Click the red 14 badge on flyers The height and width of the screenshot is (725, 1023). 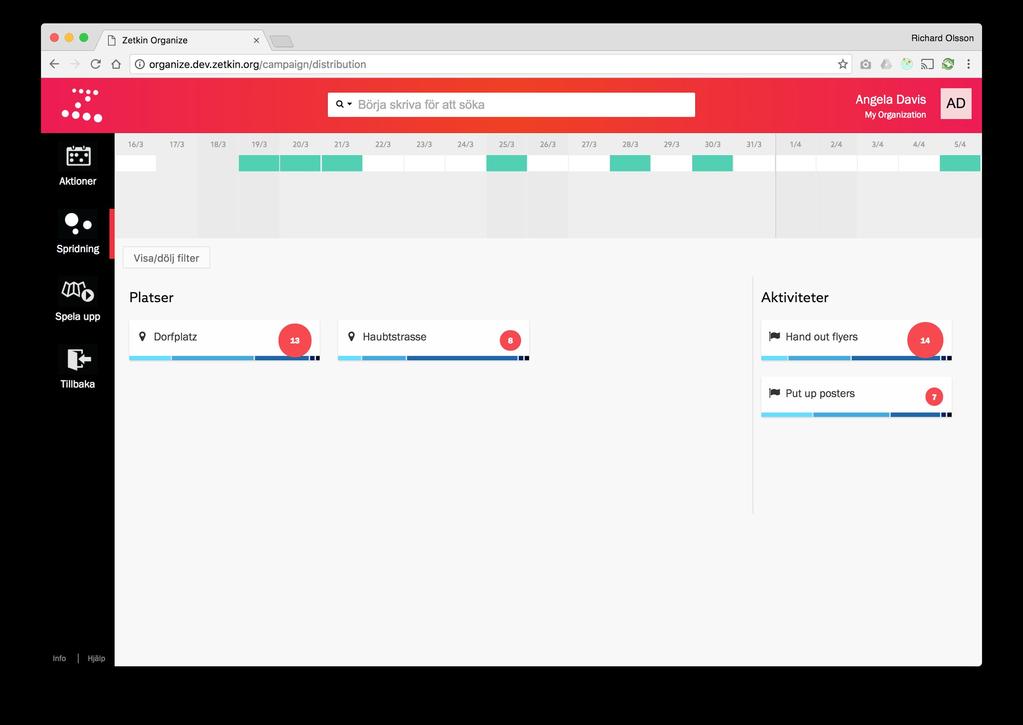coord(925,340)
